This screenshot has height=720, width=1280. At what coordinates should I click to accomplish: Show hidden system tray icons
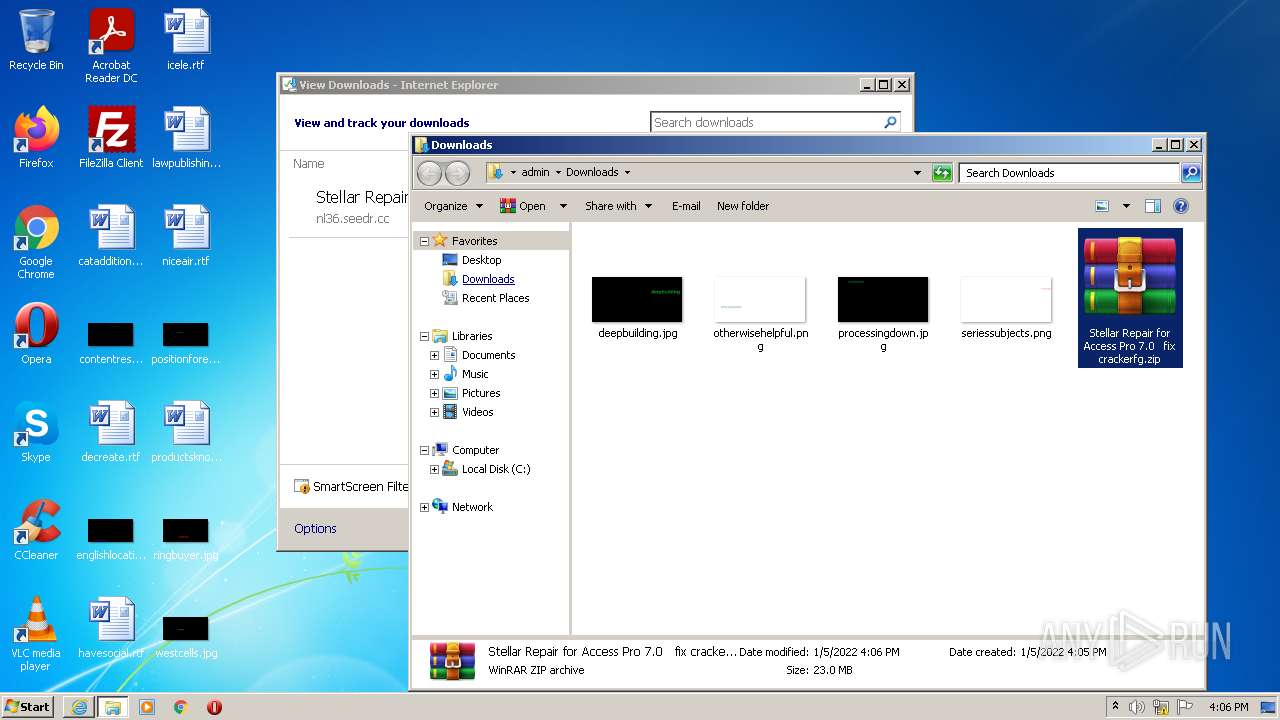(1115, 707)
